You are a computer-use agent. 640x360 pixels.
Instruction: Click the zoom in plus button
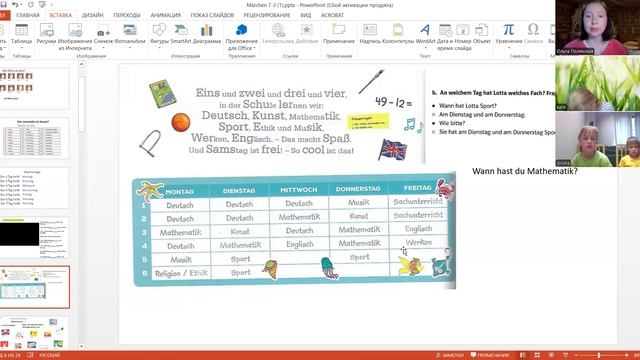[x=627, y=355]
